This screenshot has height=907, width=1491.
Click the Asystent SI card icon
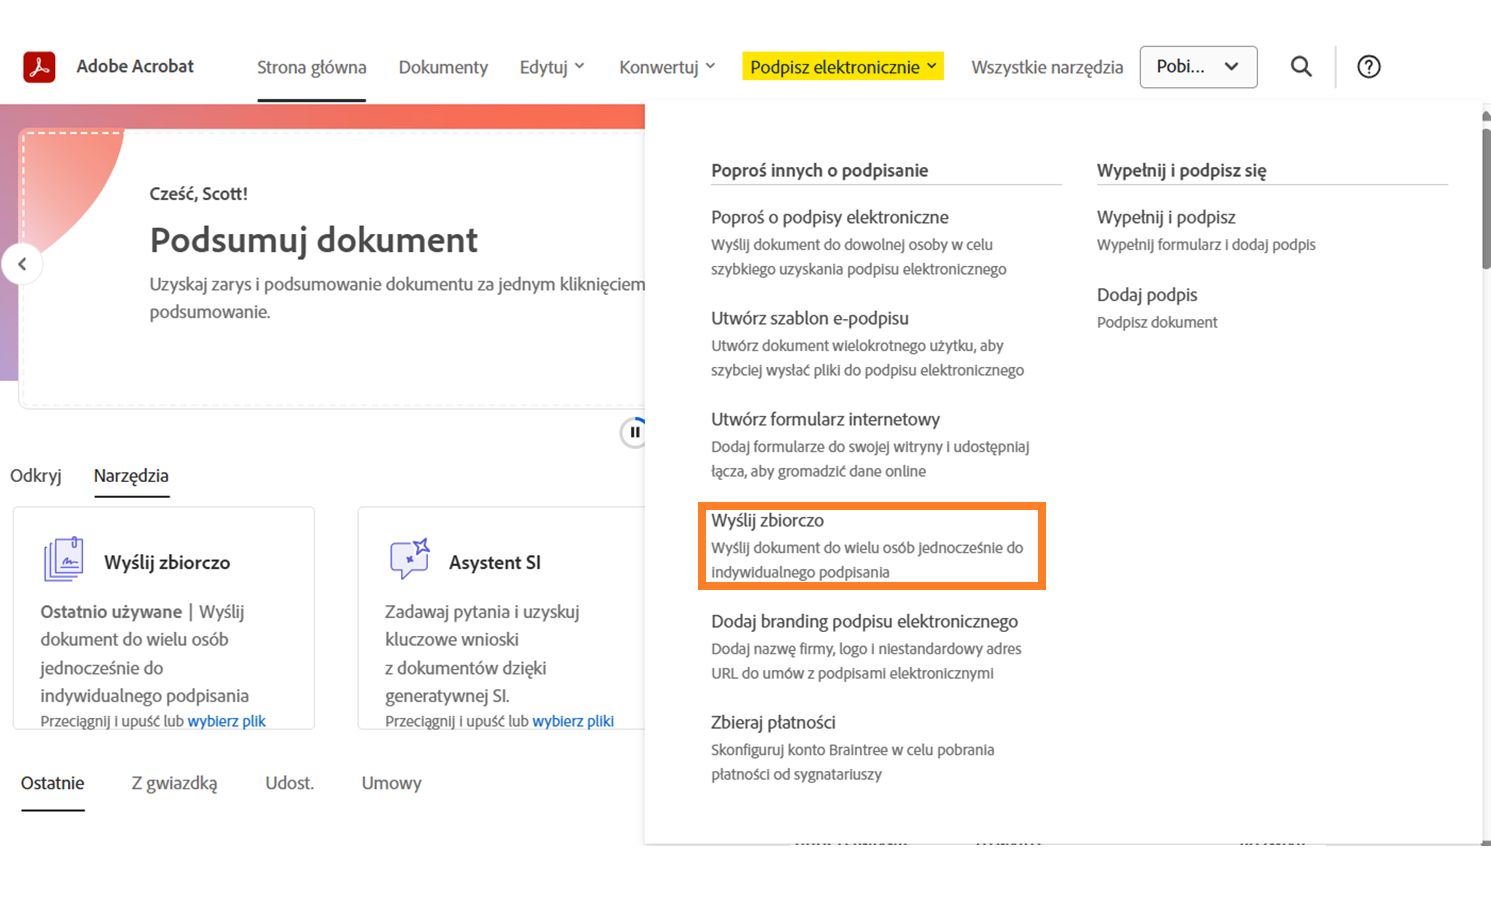coord(409,559)
